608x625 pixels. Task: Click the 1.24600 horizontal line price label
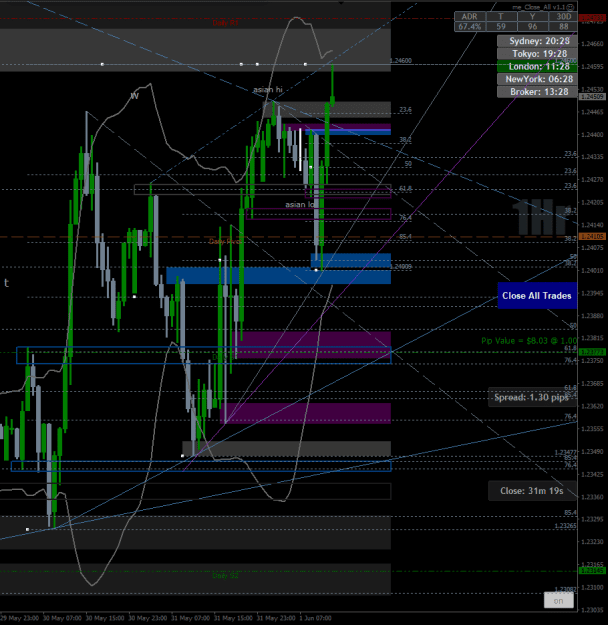click(x=401, y=61)
